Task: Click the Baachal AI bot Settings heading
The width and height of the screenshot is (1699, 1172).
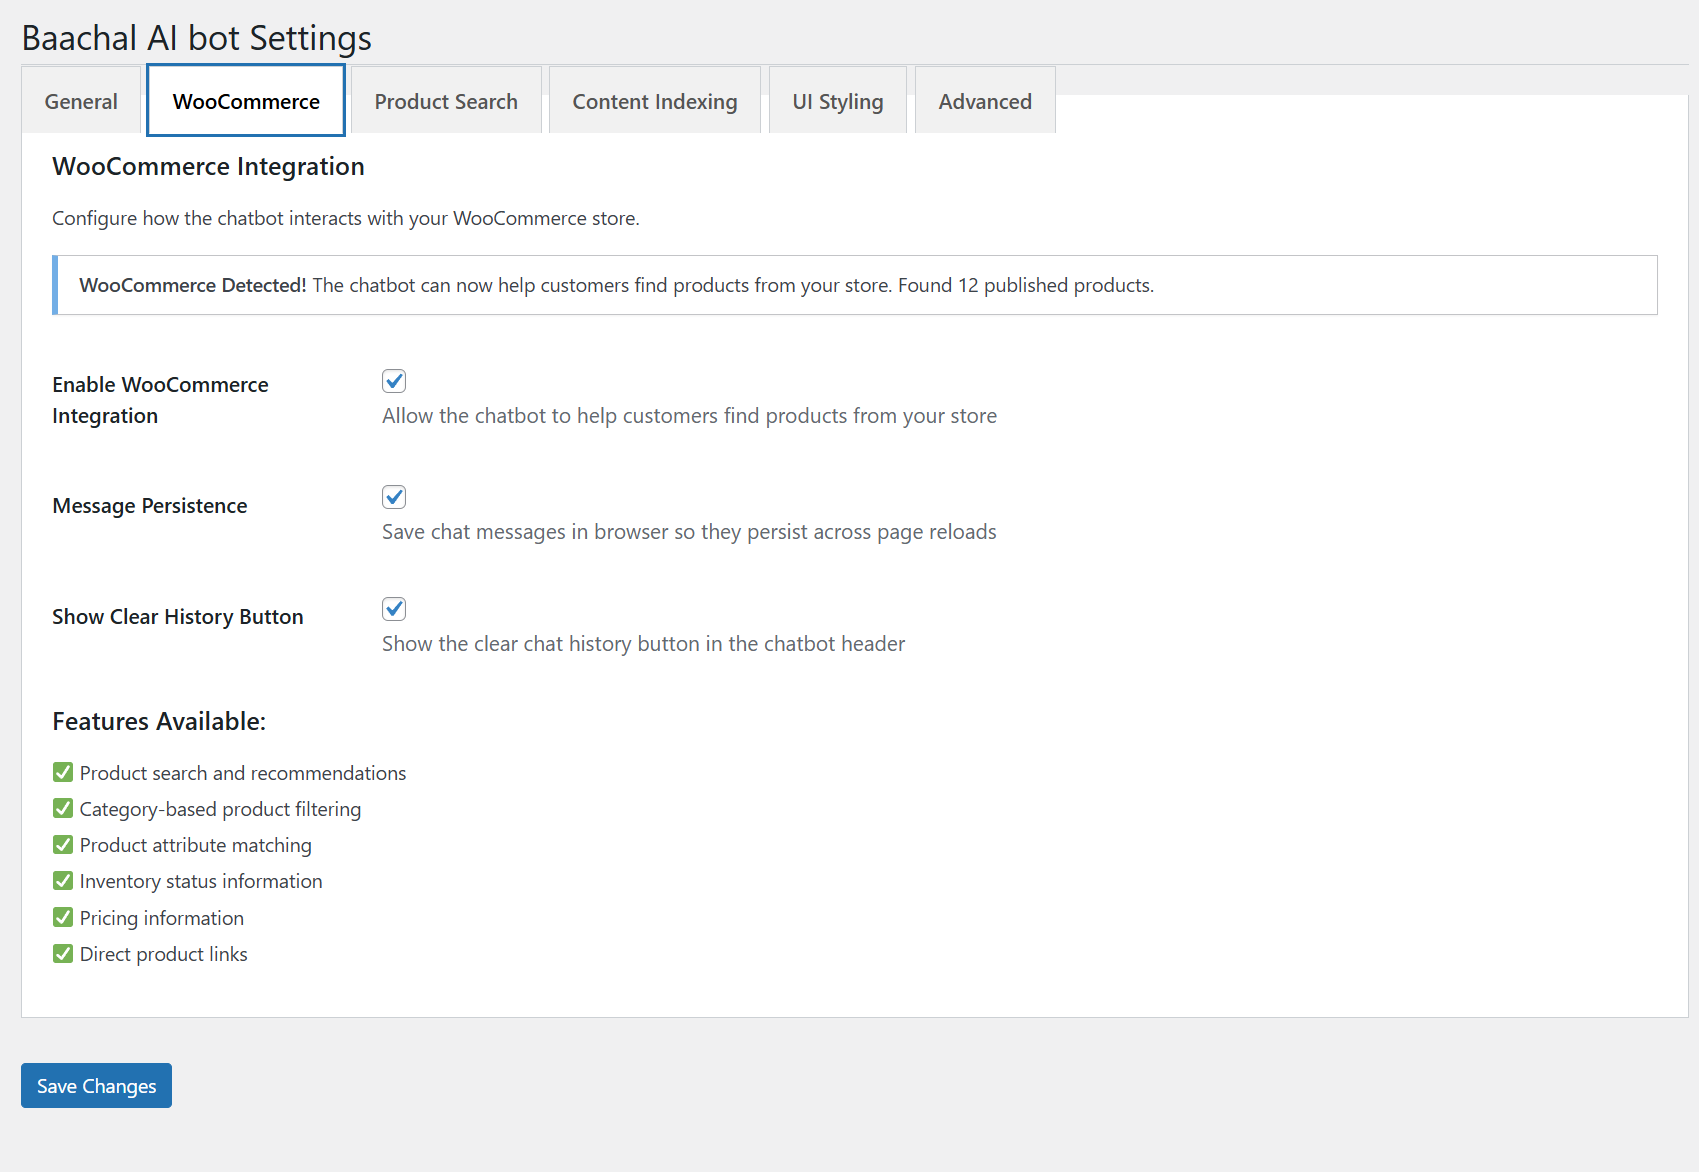Action: (x=196, y=37)
